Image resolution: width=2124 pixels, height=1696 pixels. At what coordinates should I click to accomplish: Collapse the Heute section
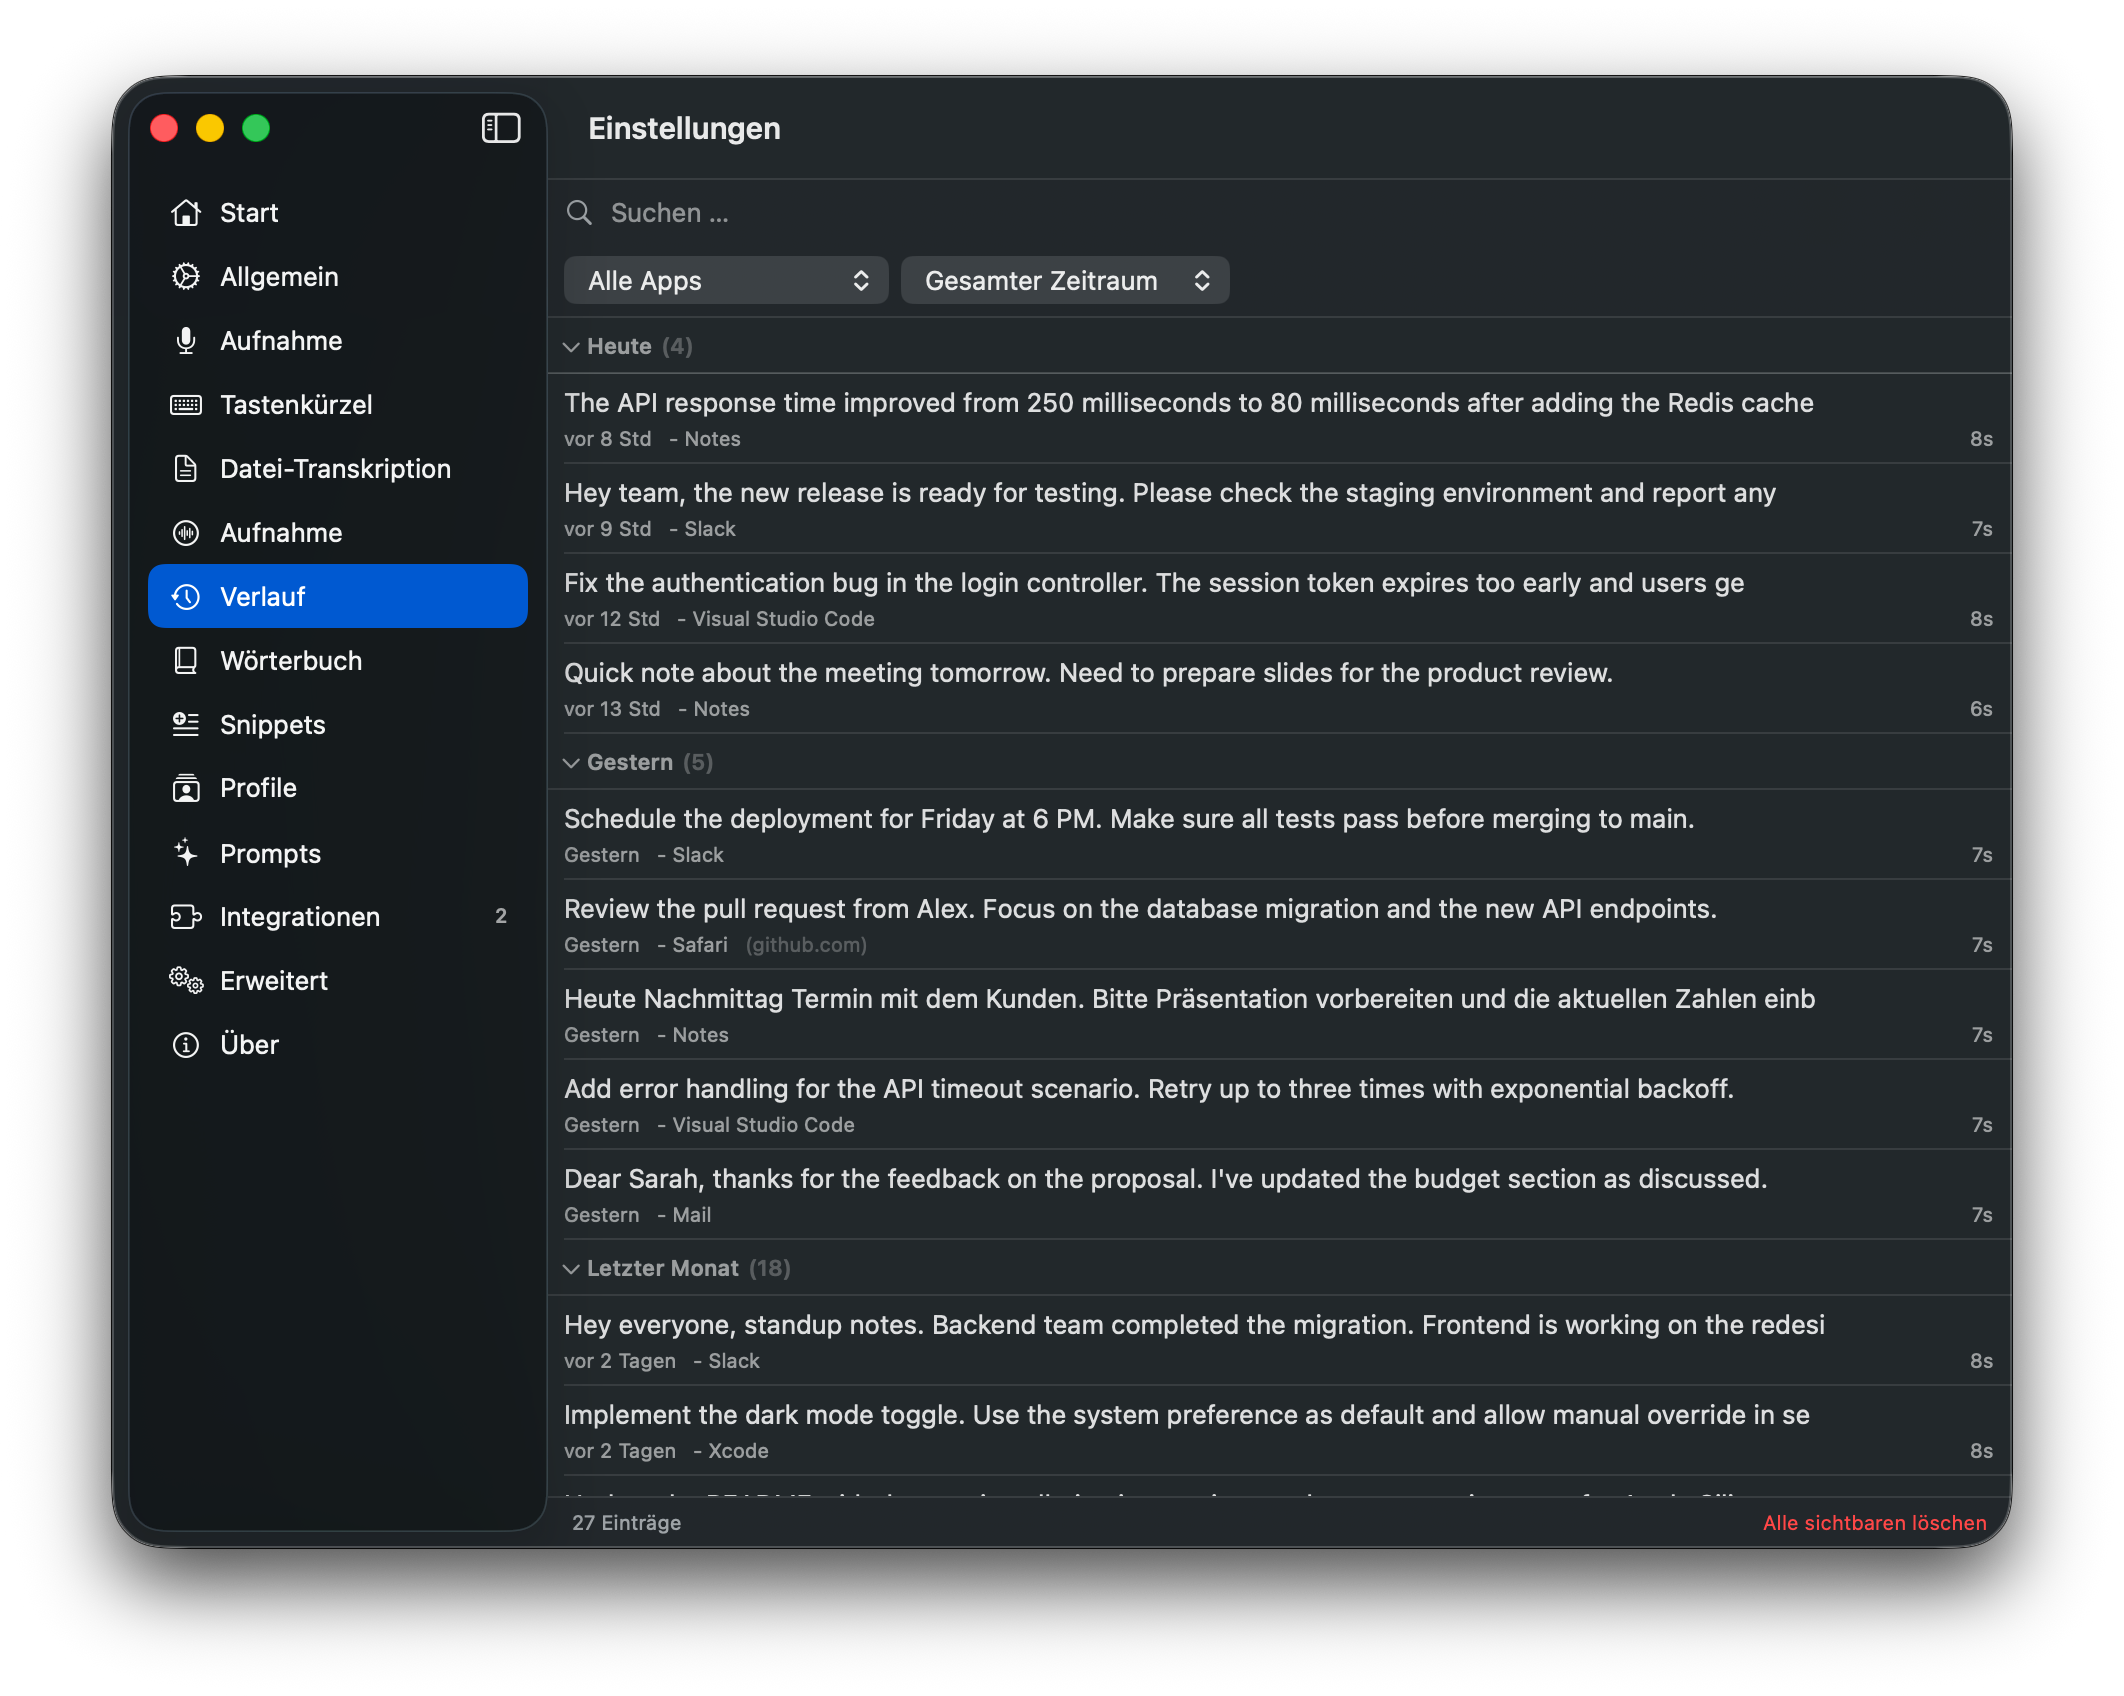coord(571,347)
